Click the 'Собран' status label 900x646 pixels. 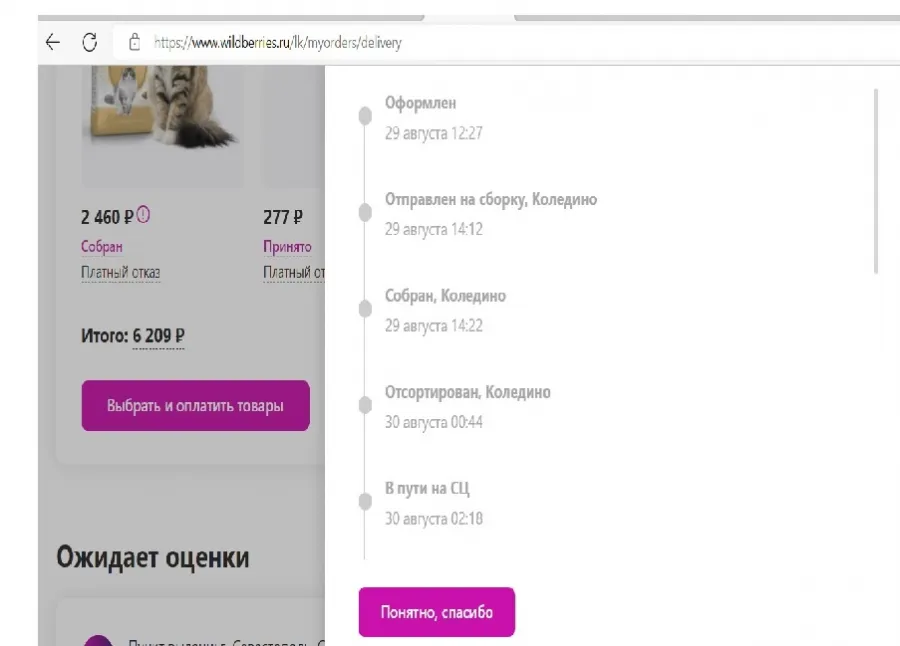102,246
